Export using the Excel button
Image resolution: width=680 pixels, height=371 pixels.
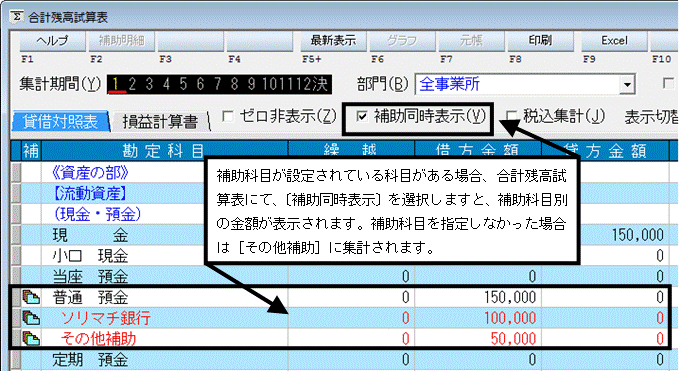pos(614,41)
